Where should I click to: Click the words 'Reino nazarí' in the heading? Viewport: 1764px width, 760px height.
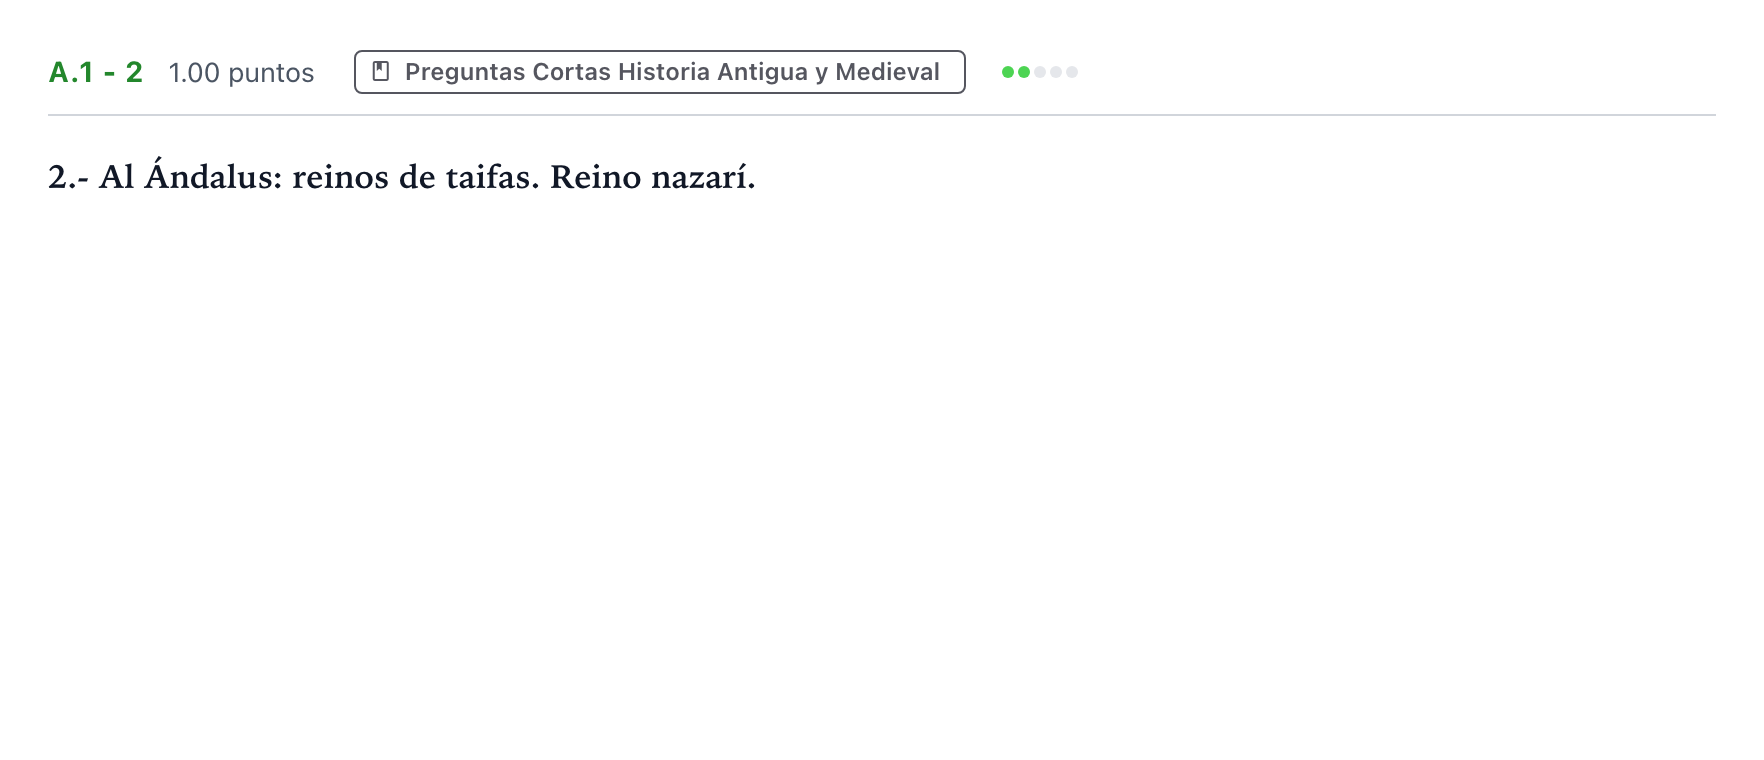click(x=652, y=177)
